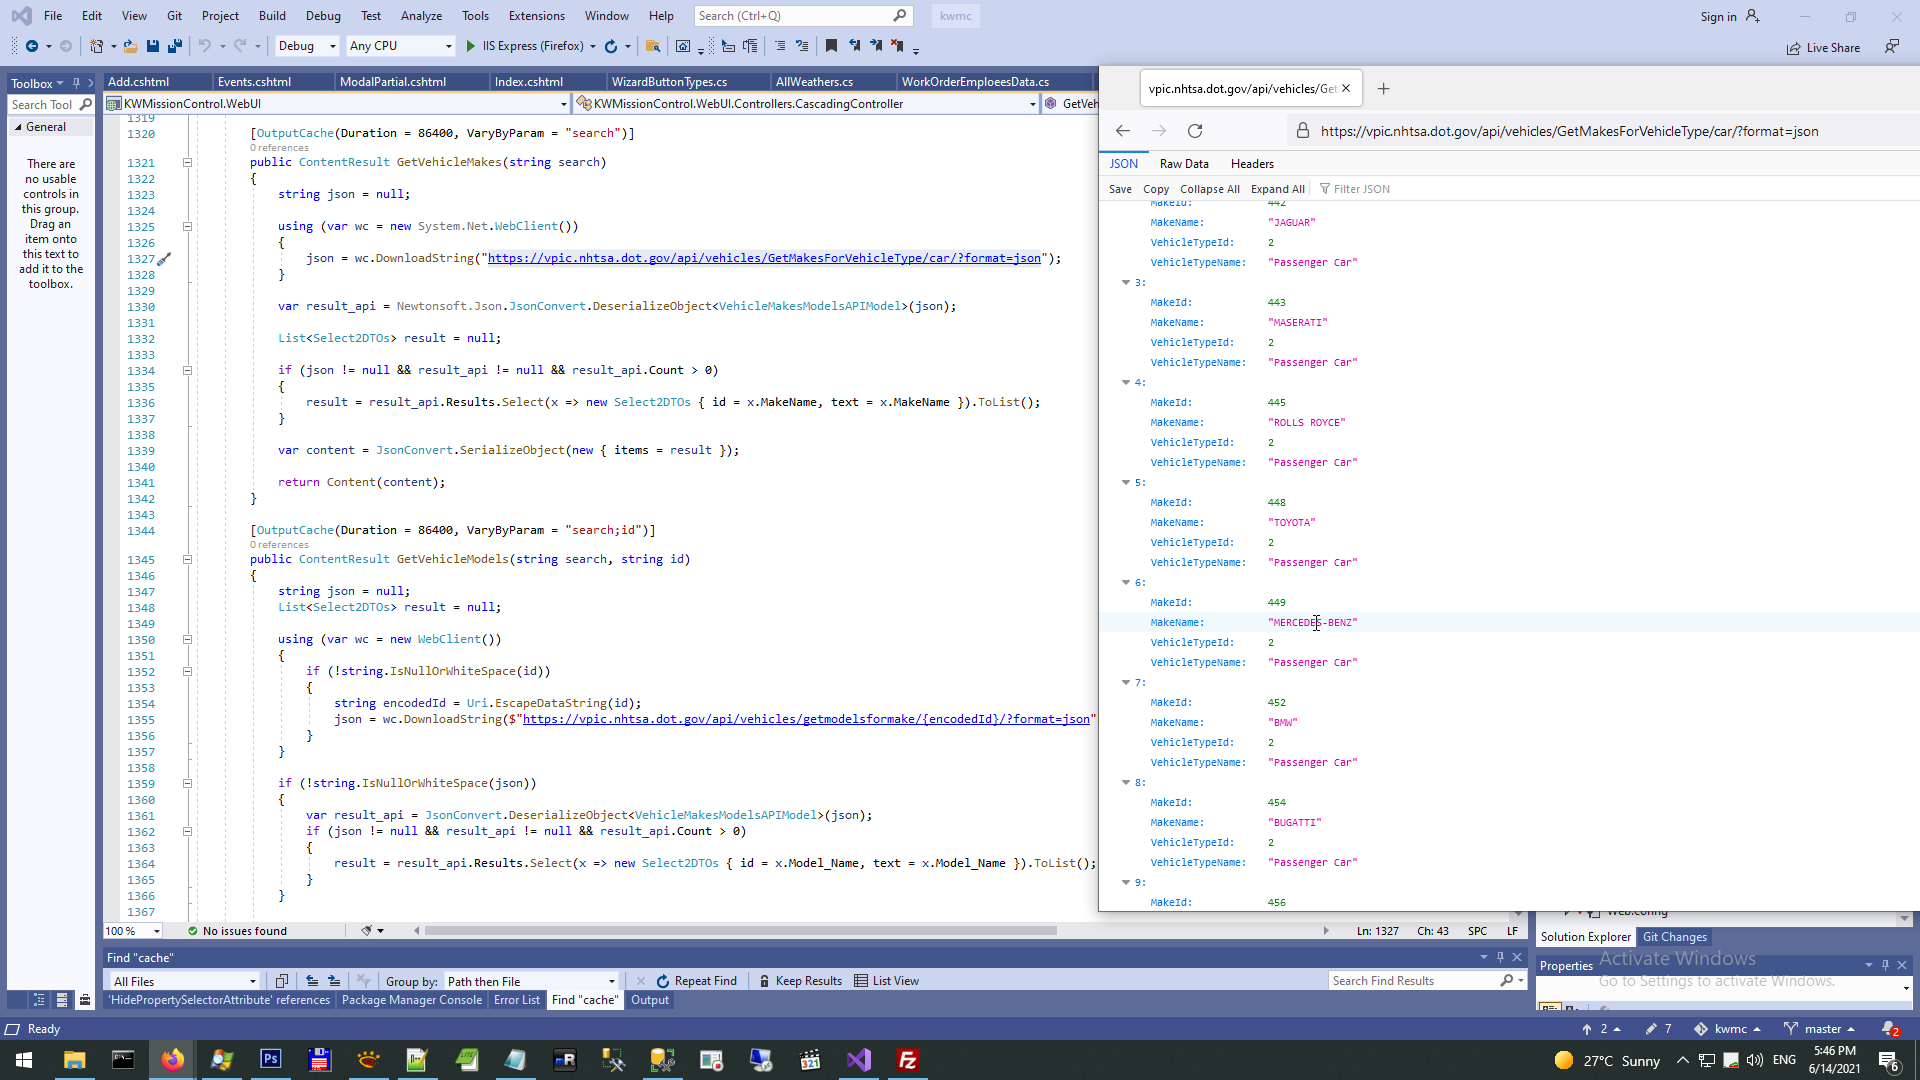
Task: Click the Copy results icon in Find panel
Action: 282,981
